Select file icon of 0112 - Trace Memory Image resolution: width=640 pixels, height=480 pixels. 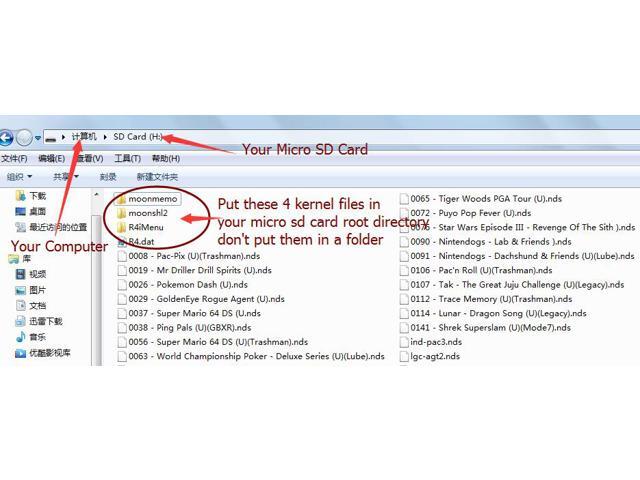tap(404, 299)
